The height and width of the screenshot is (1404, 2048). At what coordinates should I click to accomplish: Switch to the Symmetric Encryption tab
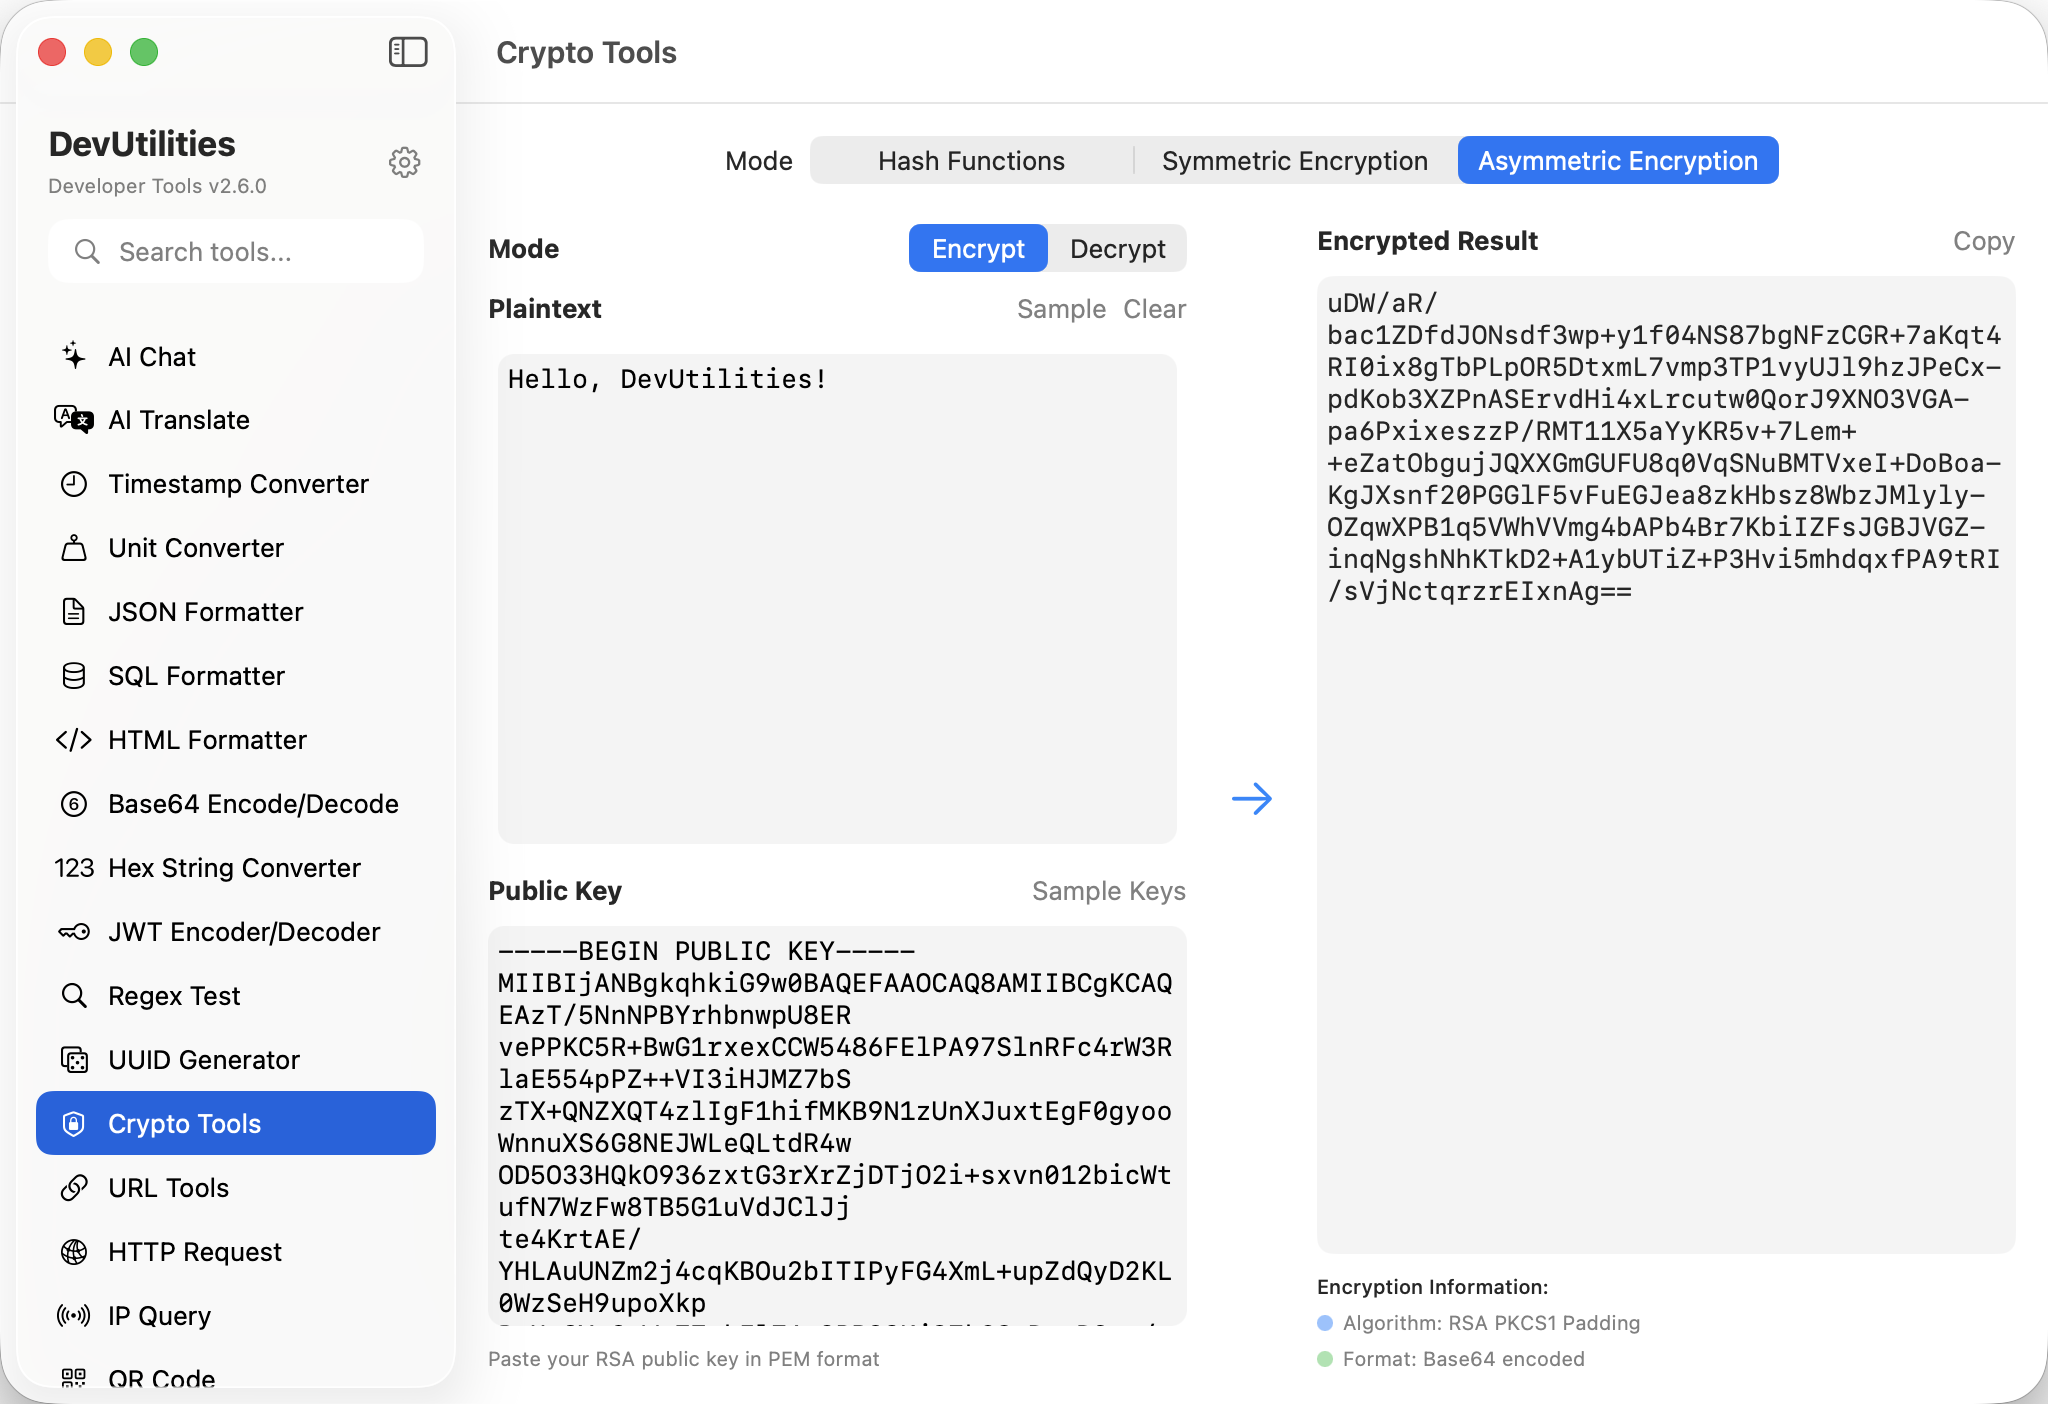(x=1294, y=161)
